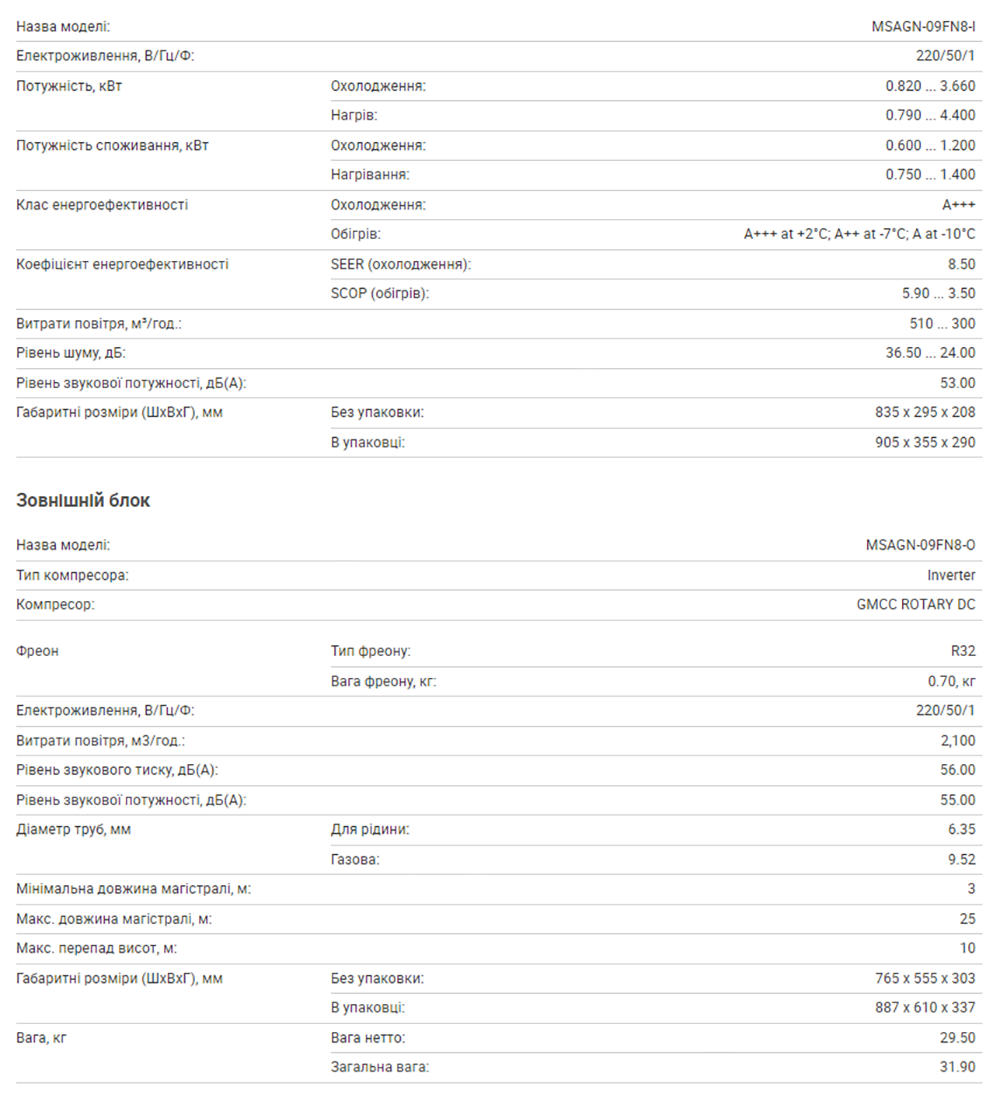This screenshot has height=1094, width=1000.
Task: Click the 'Назва моделі:' label in first table
Action: (63, 27)
